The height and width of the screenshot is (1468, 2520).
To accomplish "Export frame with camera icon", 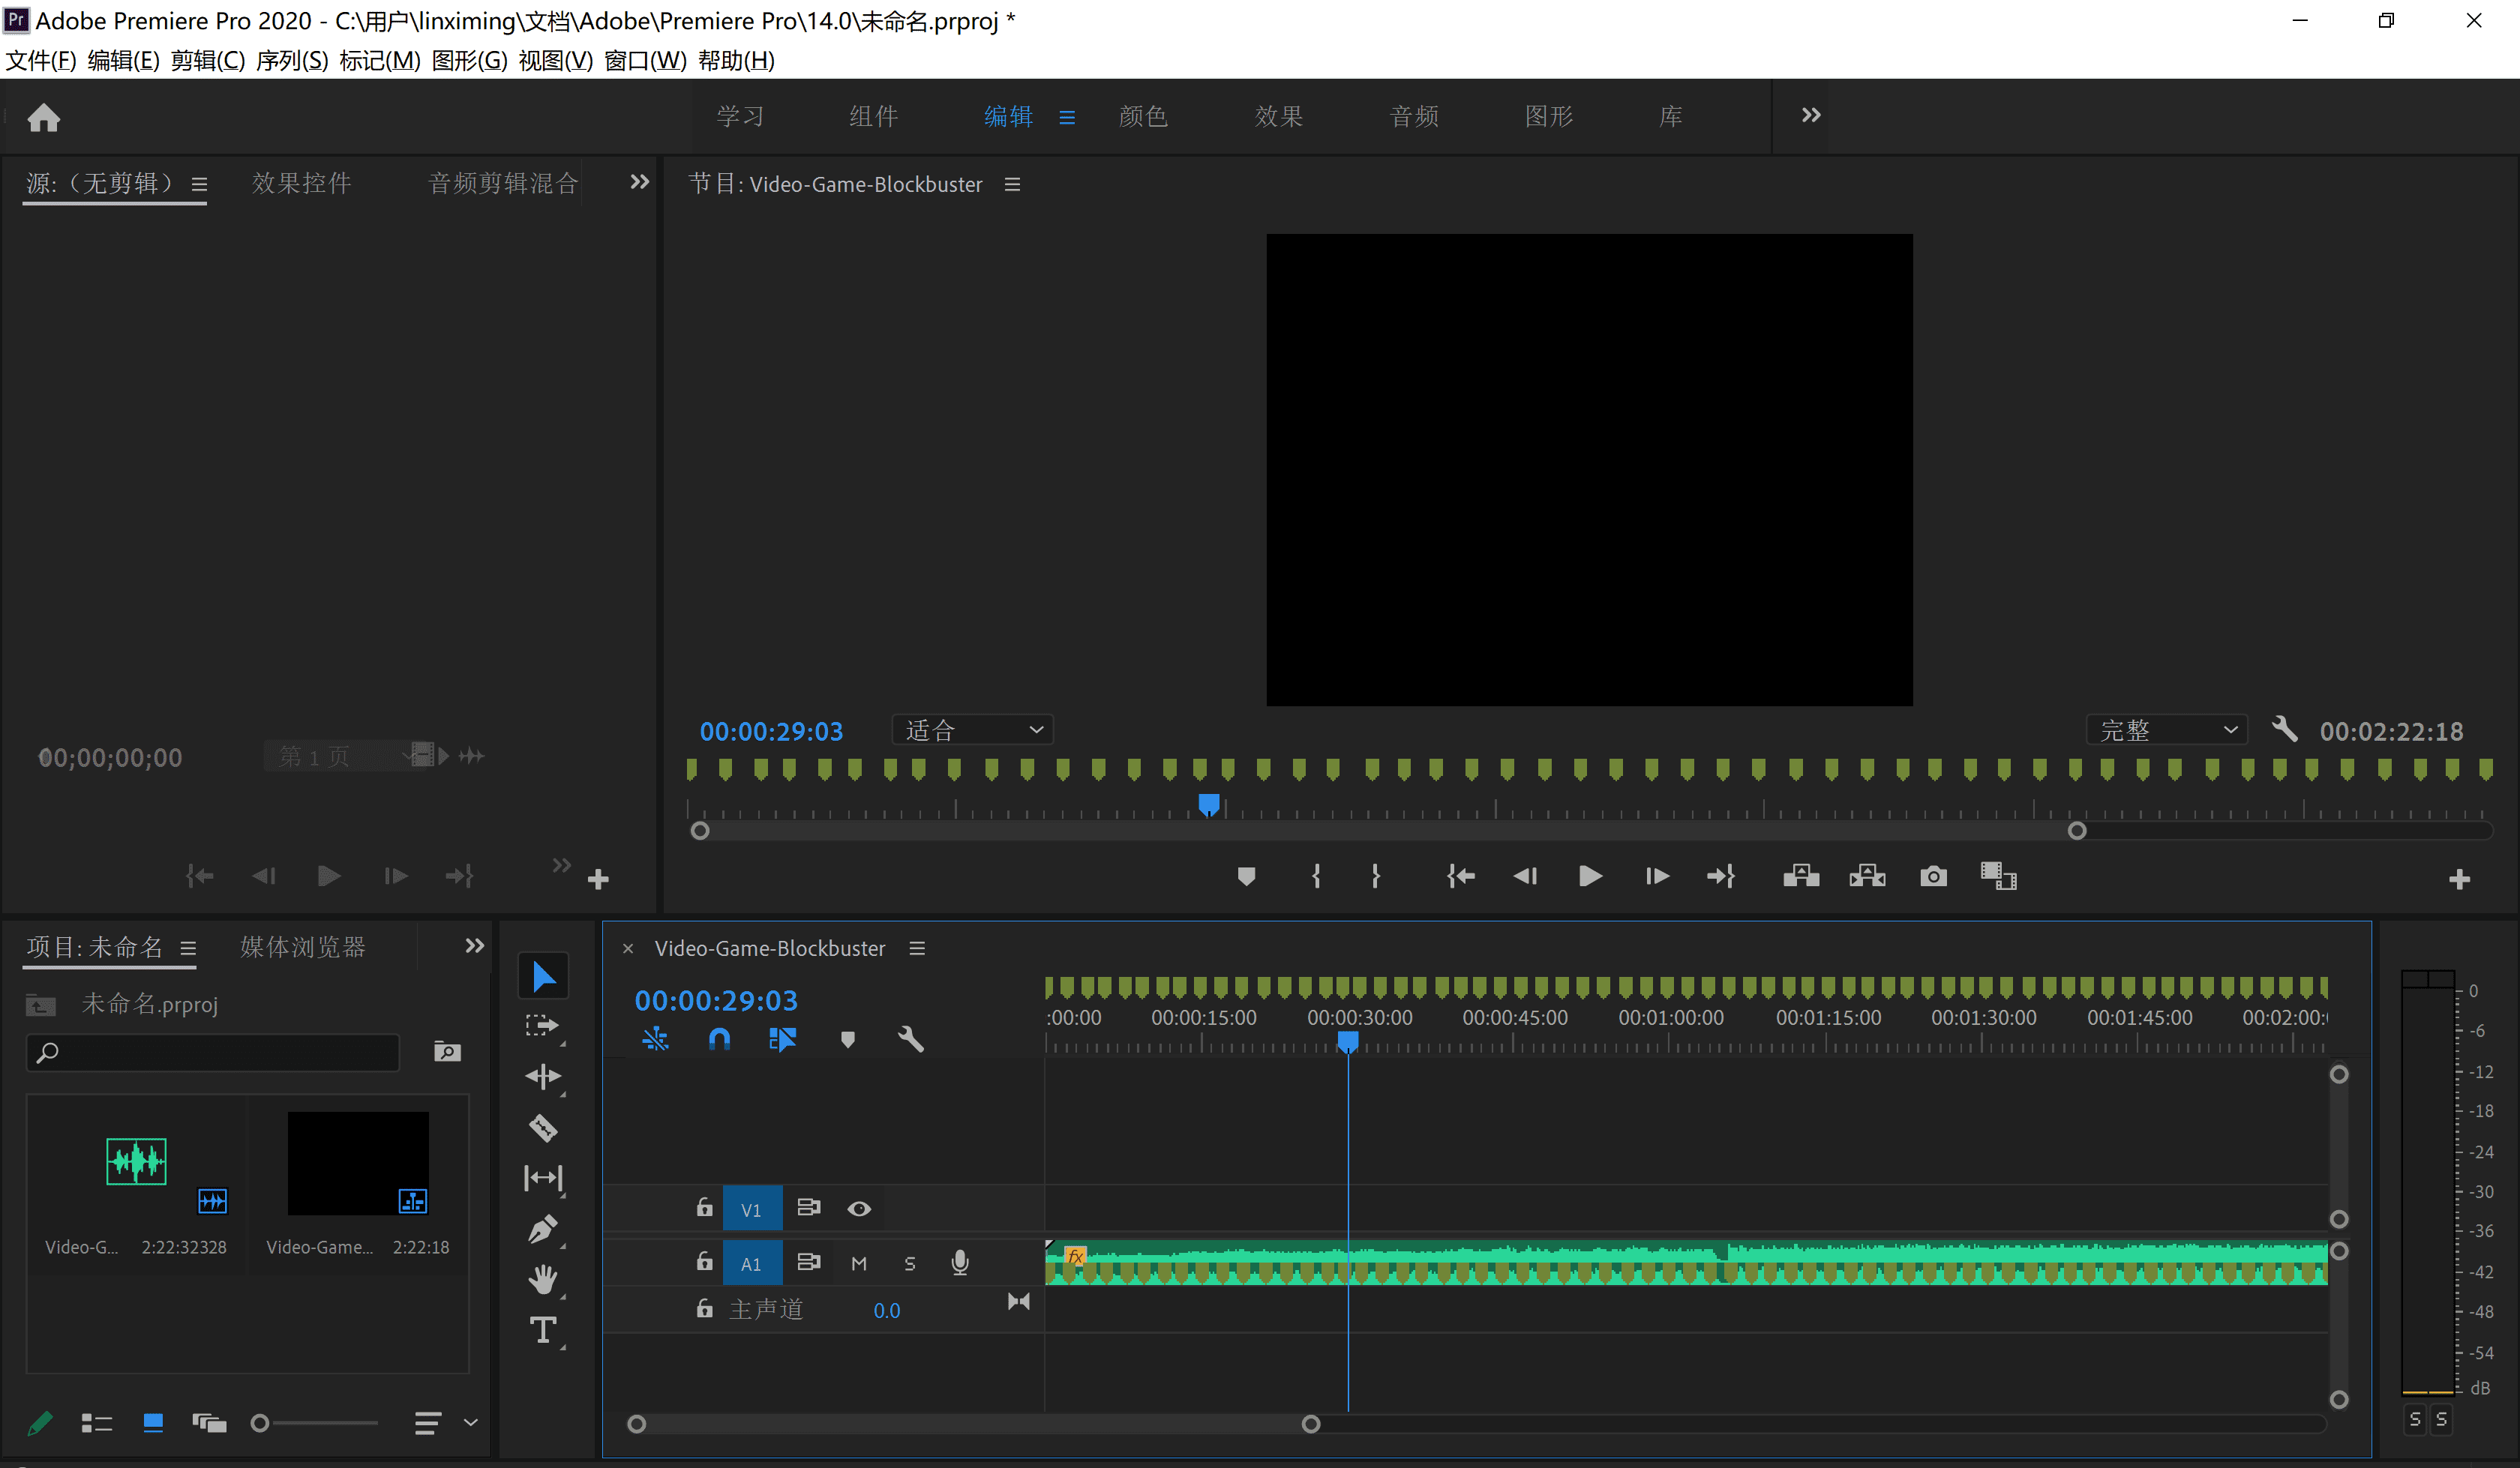I will coord(1933,876).
